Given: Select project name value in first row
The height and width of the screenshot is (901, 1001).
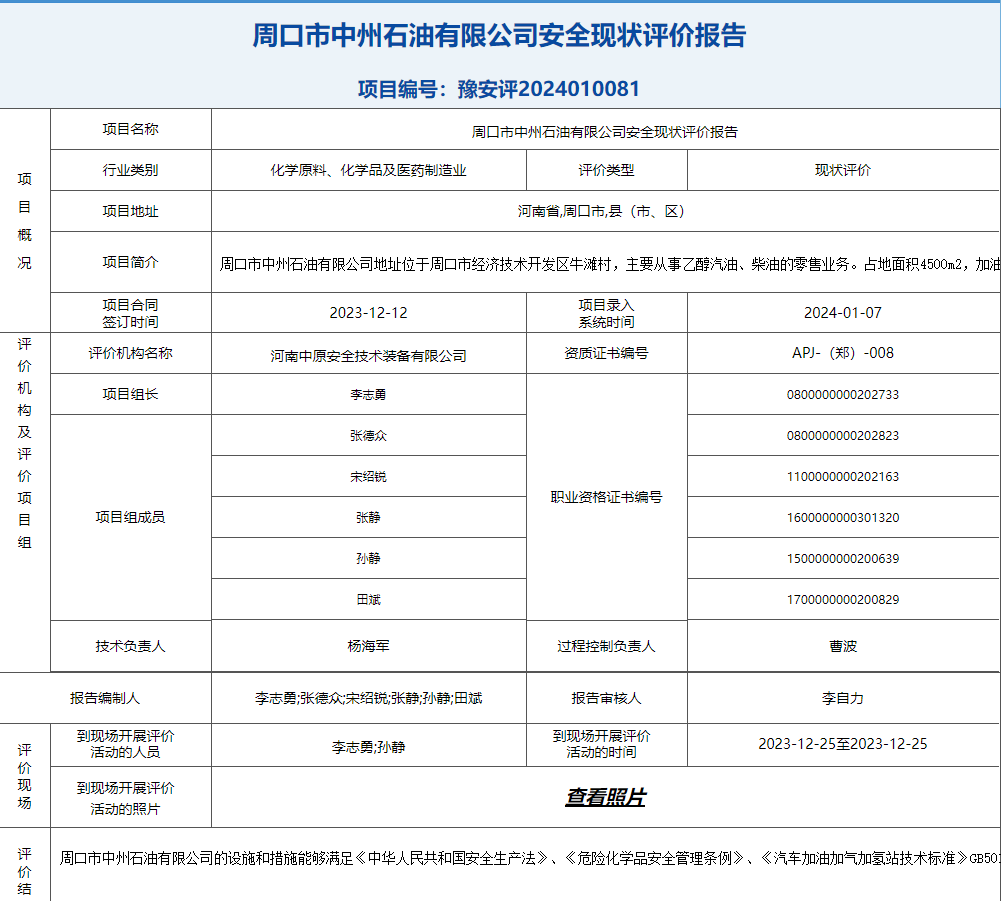Looking at the screenshot, I should click(x=605, y=132).
